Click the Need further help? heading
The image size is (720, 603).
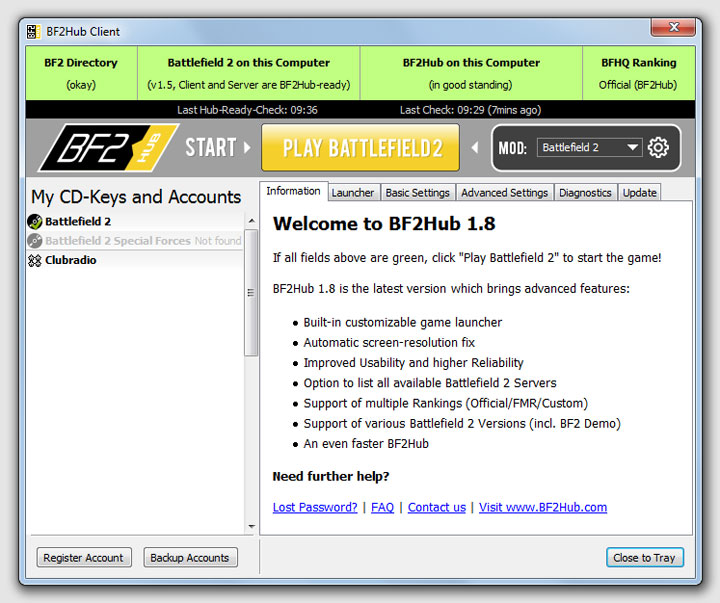(331, 476)
